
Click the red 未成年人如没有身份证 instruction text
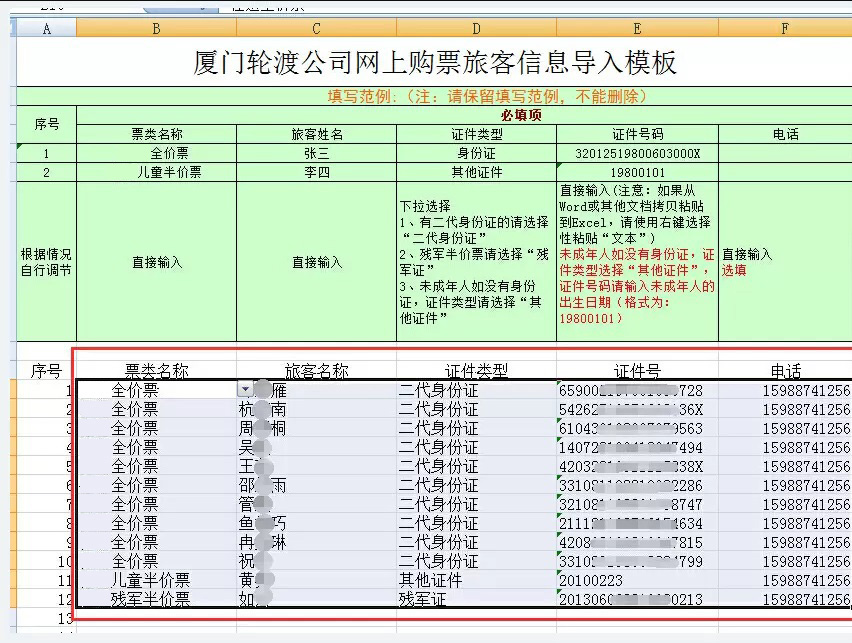tap(637, 286)
